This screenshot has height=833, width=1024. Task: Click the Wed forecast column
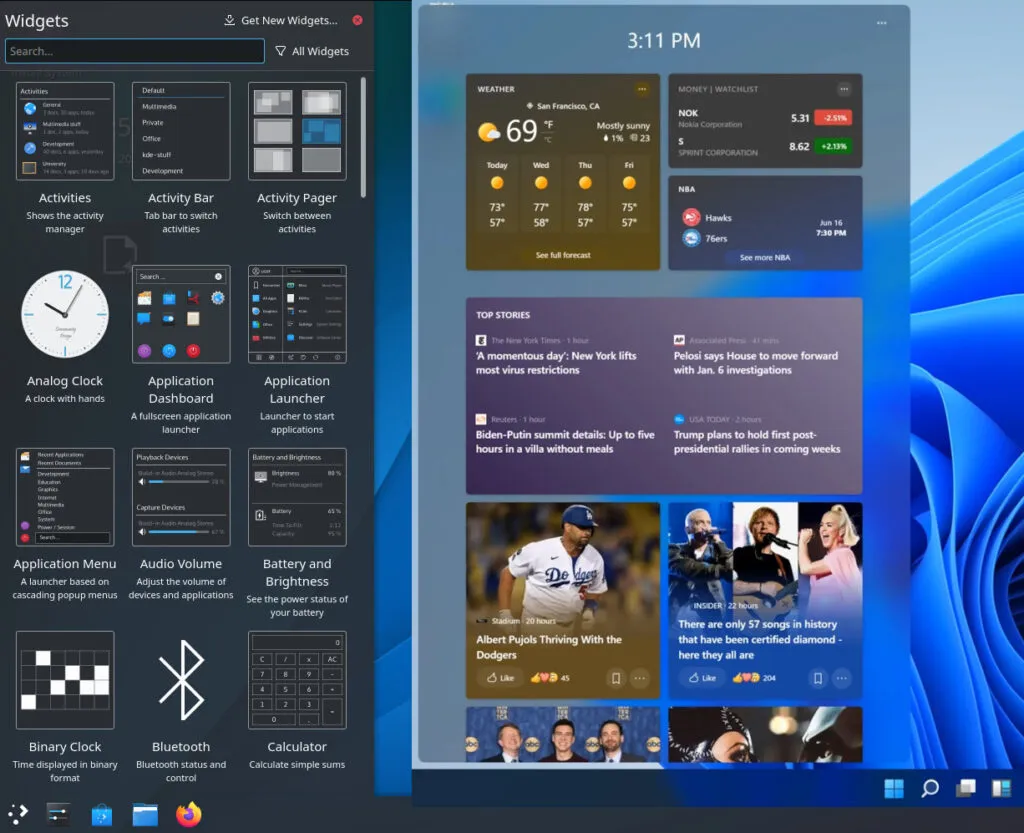coord(541,194)
